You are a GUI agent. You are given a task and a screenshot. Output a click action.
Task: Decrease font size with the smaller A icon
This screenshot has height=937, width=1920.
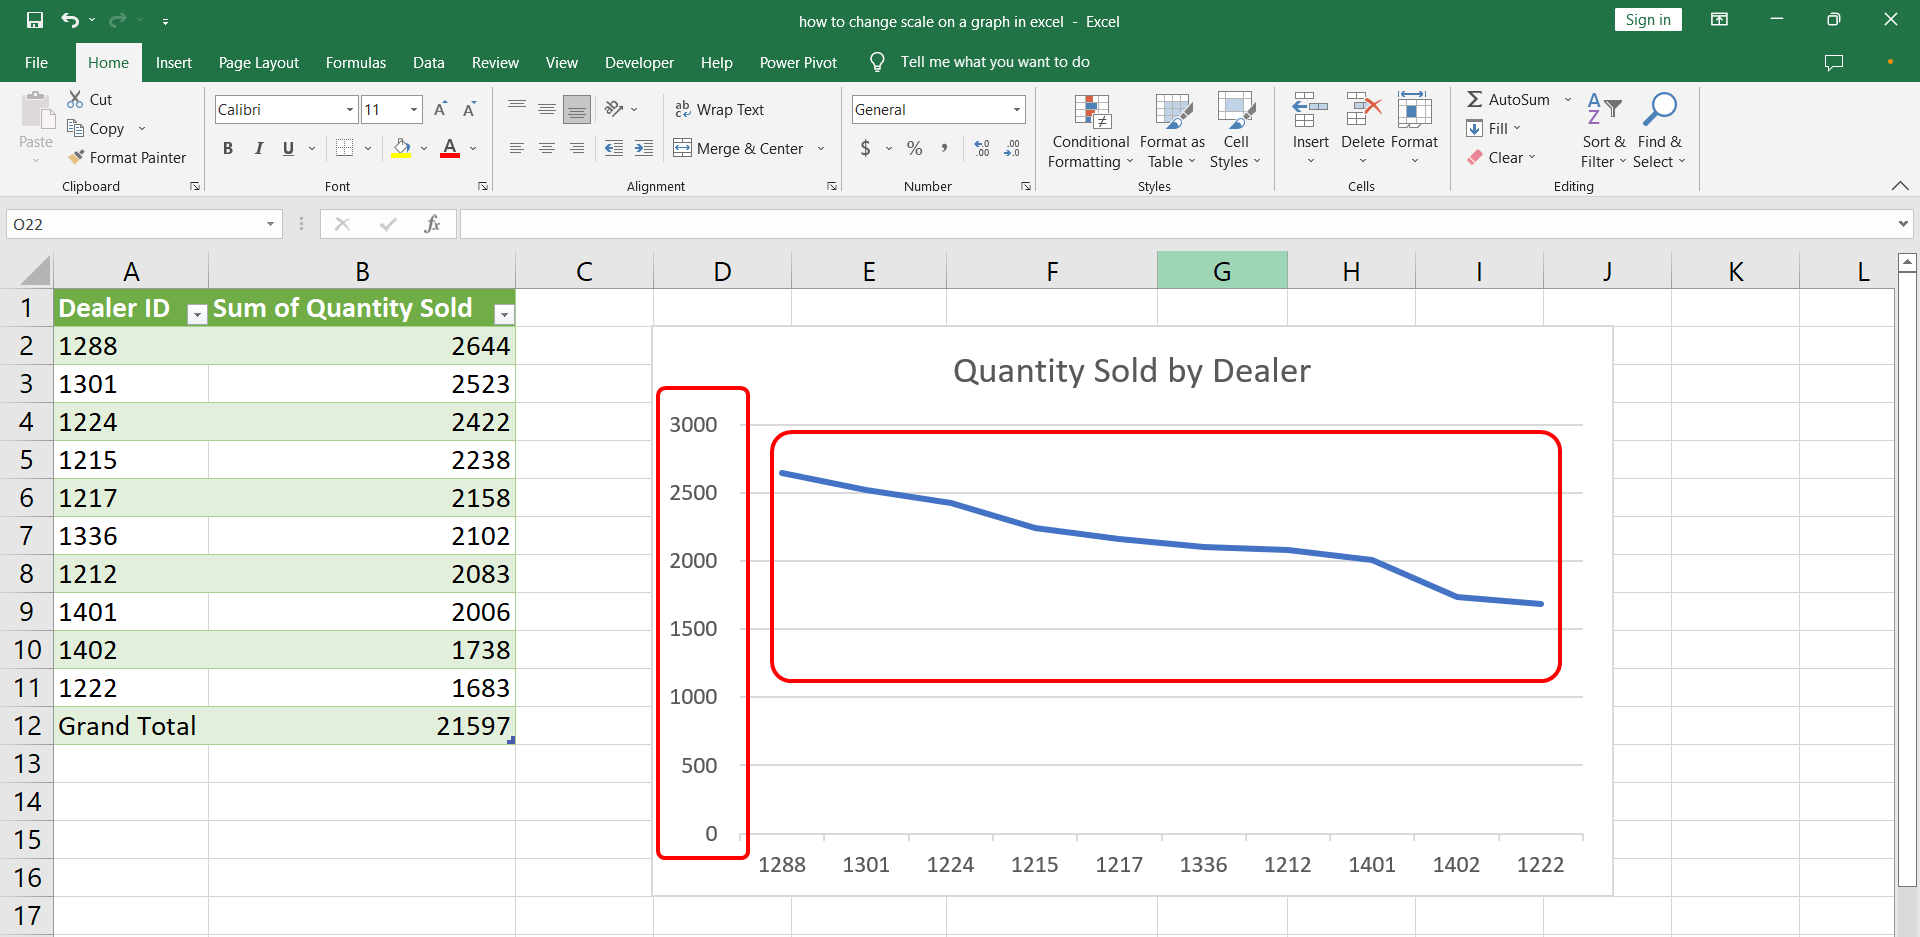pyautogui.click(x=469, y=109)
